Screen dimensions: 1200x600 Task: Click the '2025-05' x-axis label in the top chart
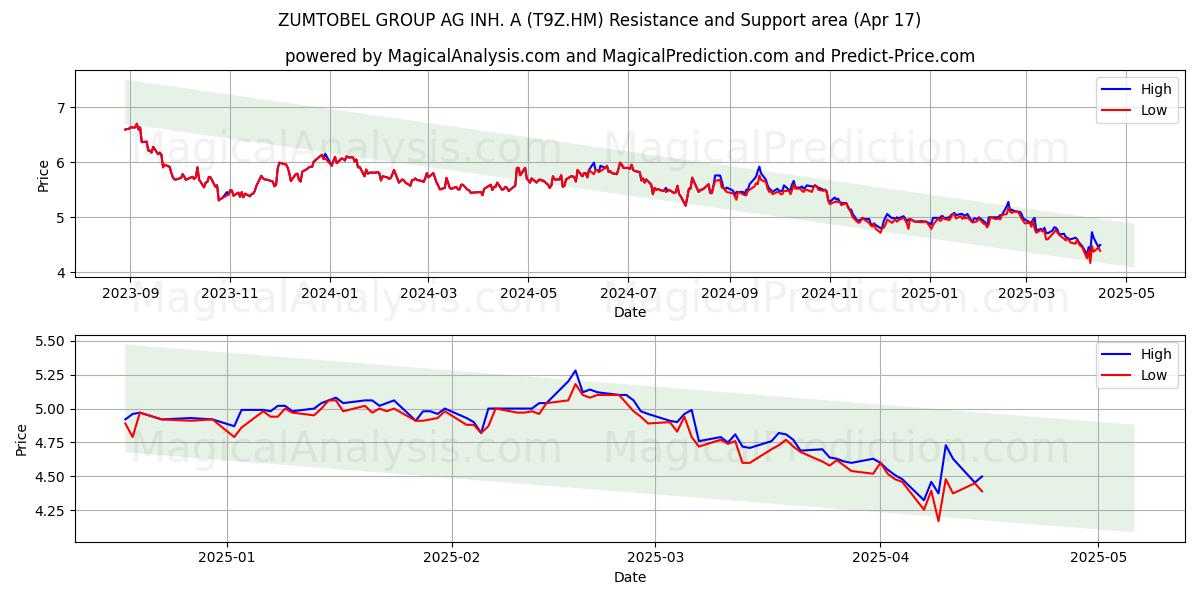point(1126,295)
